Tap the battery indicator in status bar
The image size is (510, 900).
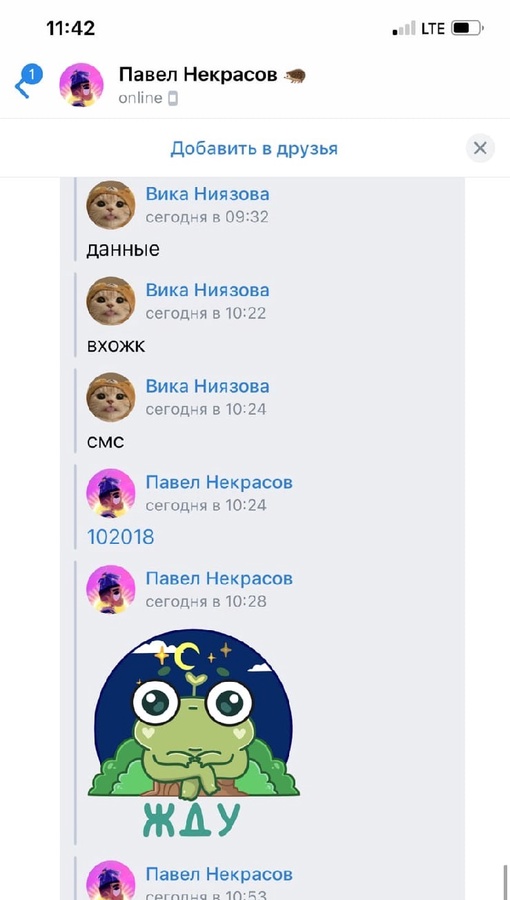[x=467, y=28]
